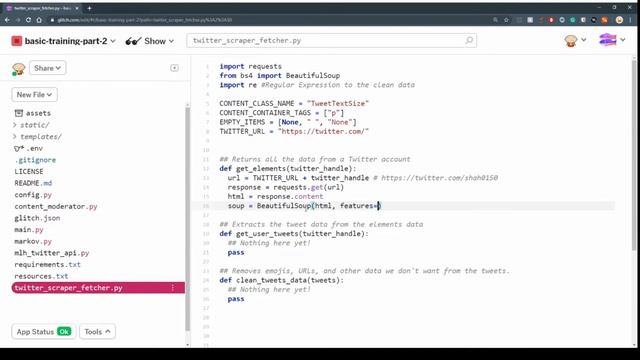Open the Glitch fish account menu
Screen dimensions: 640x360
[612, 40]
